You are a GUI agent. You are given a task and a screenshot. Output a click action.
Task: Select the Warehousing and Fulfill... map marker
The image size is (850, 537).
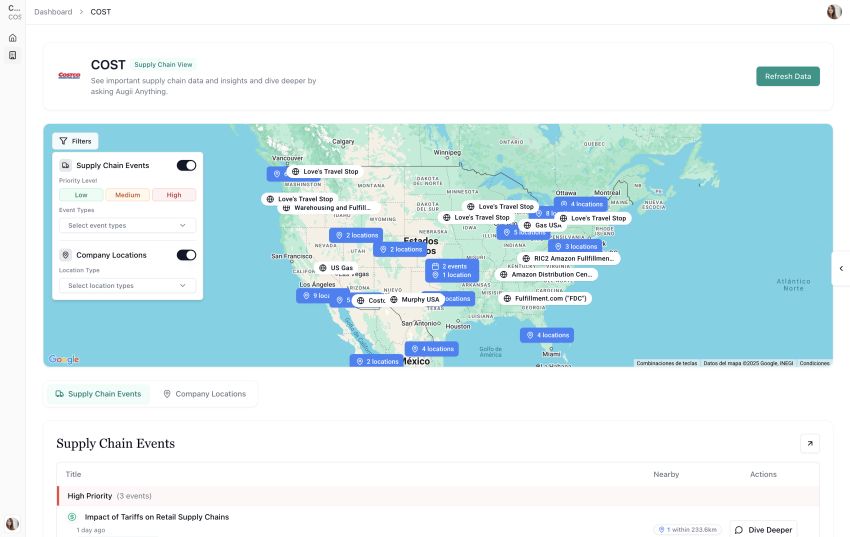coord(327,208)
